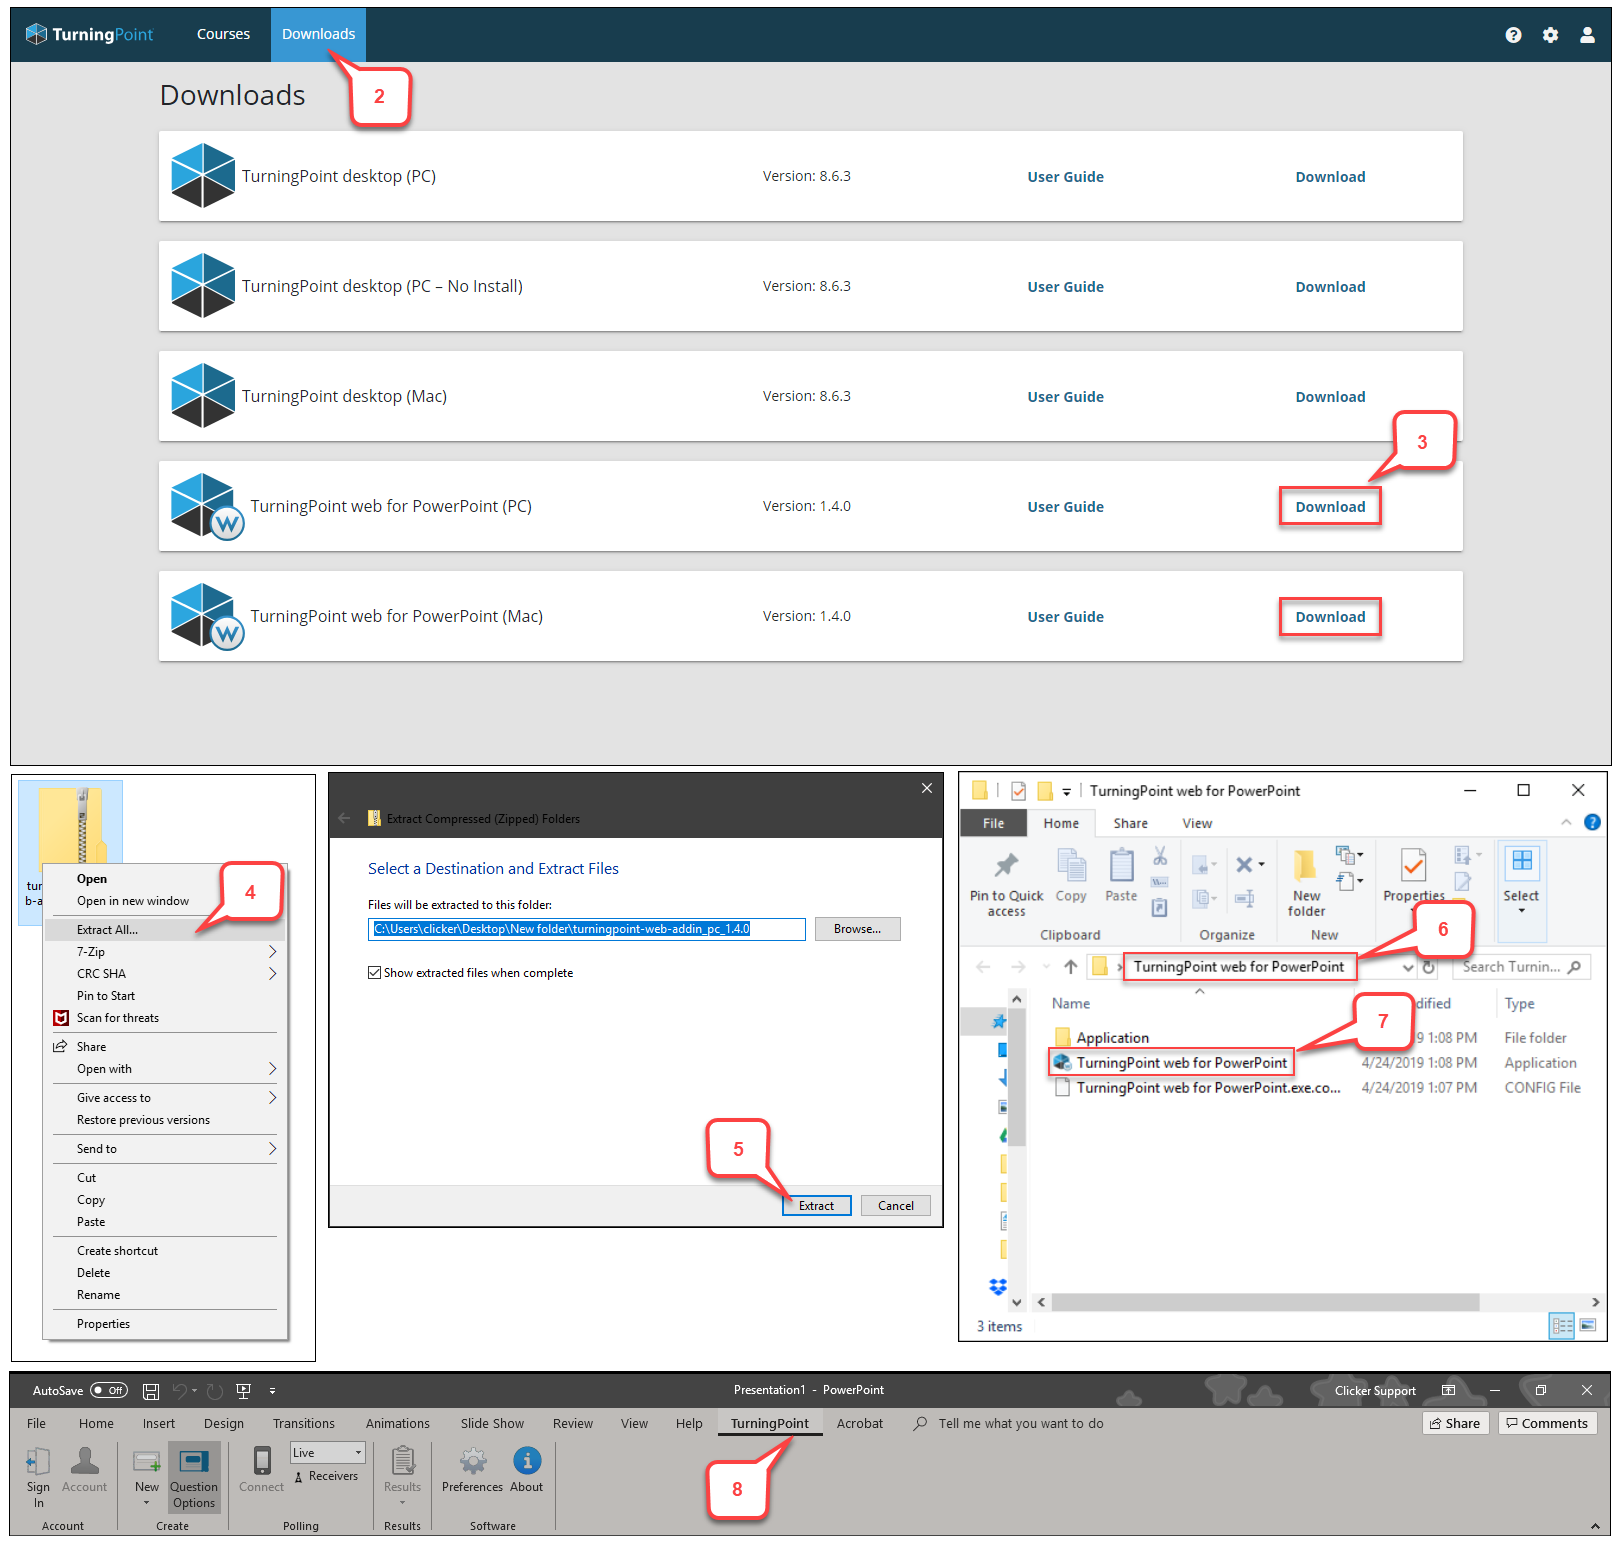Click the Browse... button
The width and height of the screenshot is (1624, 1556).
pyautogui.click(x=857, y=929)
